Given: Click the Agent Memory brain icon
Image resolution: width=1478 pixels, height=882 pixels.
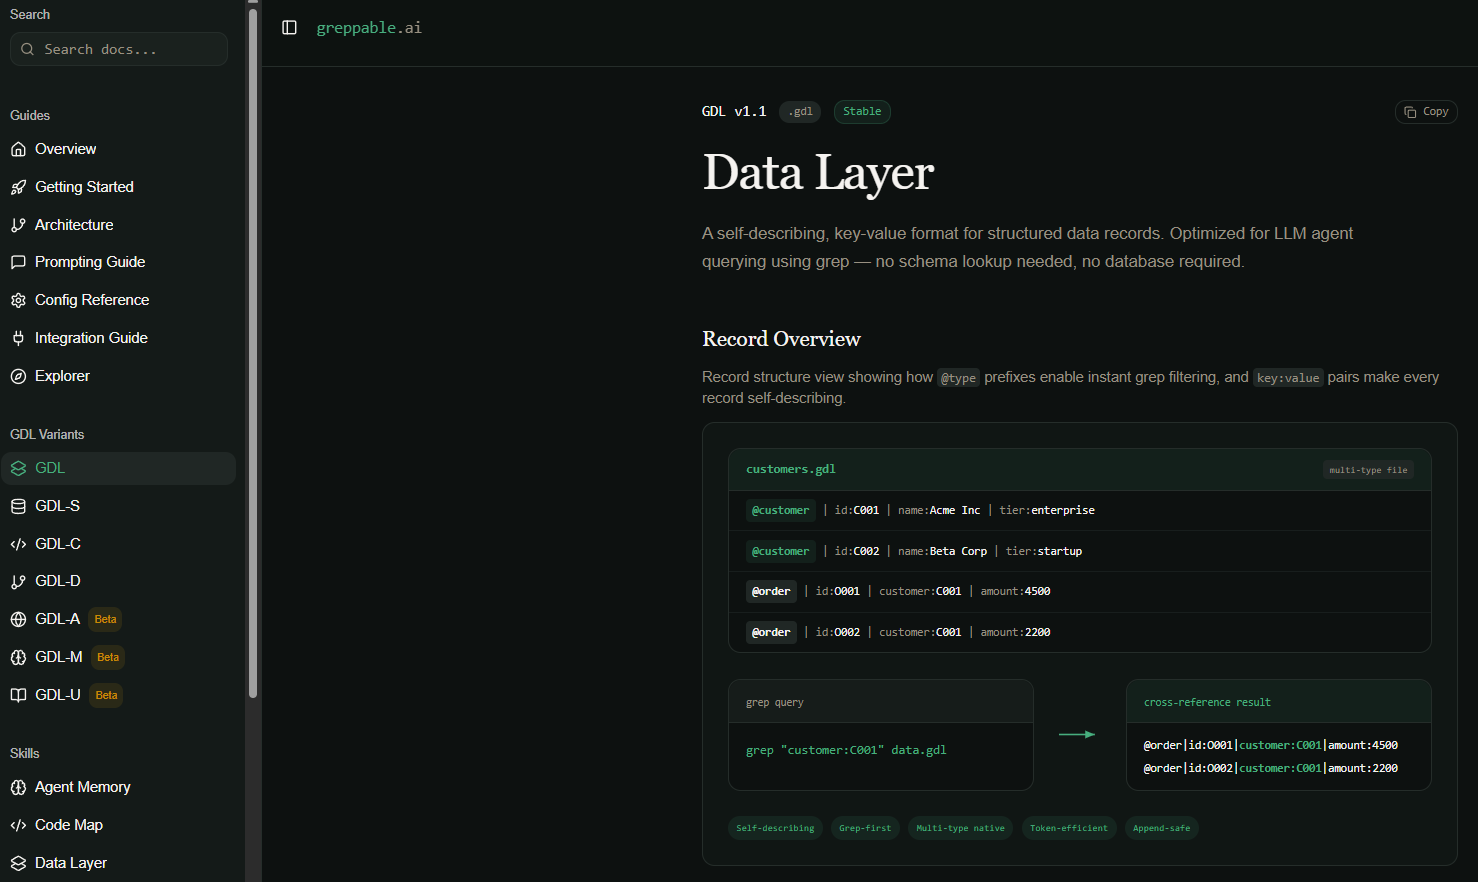Looking at the screenshot, I should [x=18, y=787].
